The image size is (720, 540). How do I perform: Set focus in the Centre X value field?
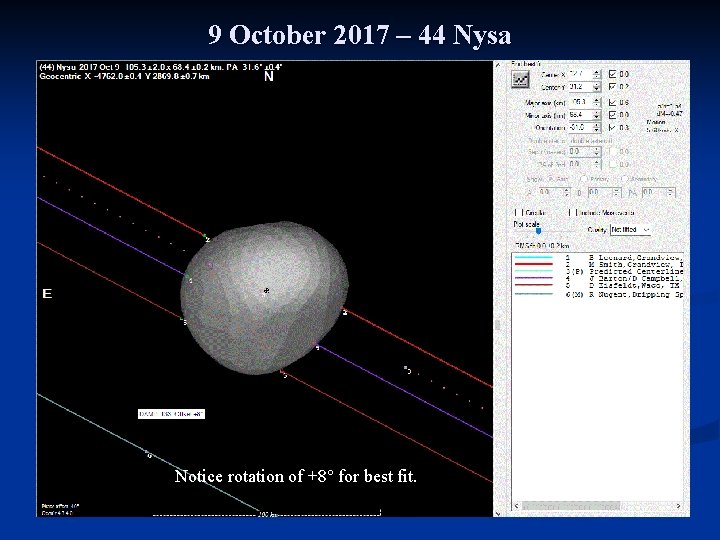pos(580,74)
